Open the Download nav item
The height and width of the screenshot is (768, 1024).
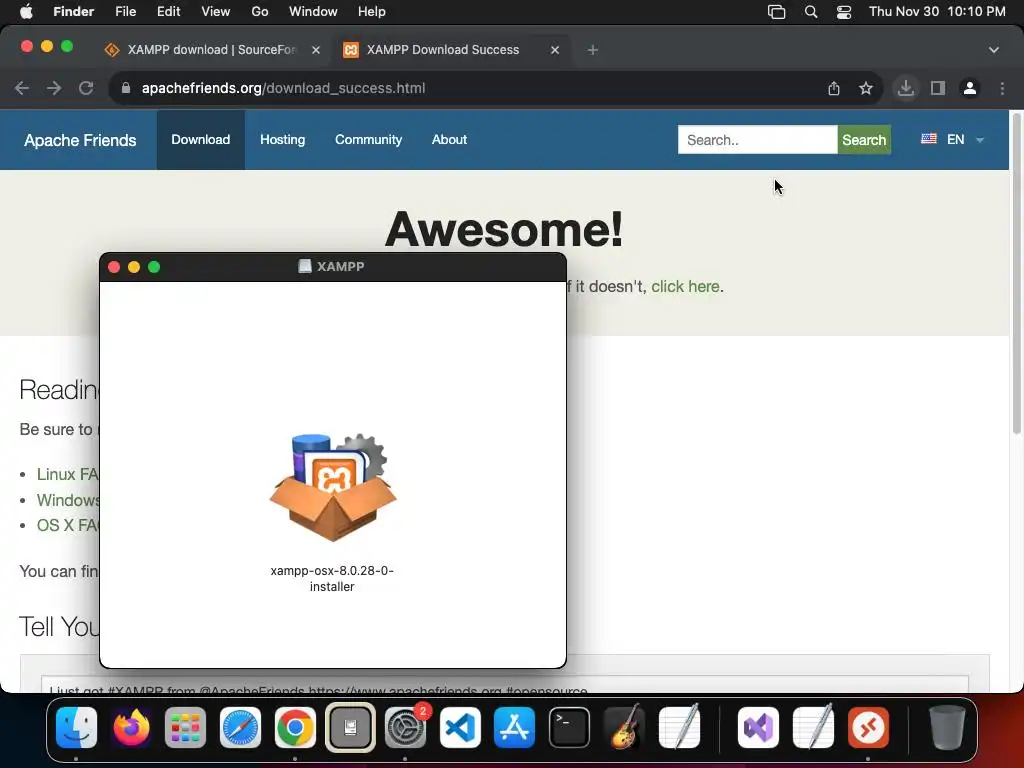(x=200, y=140)
